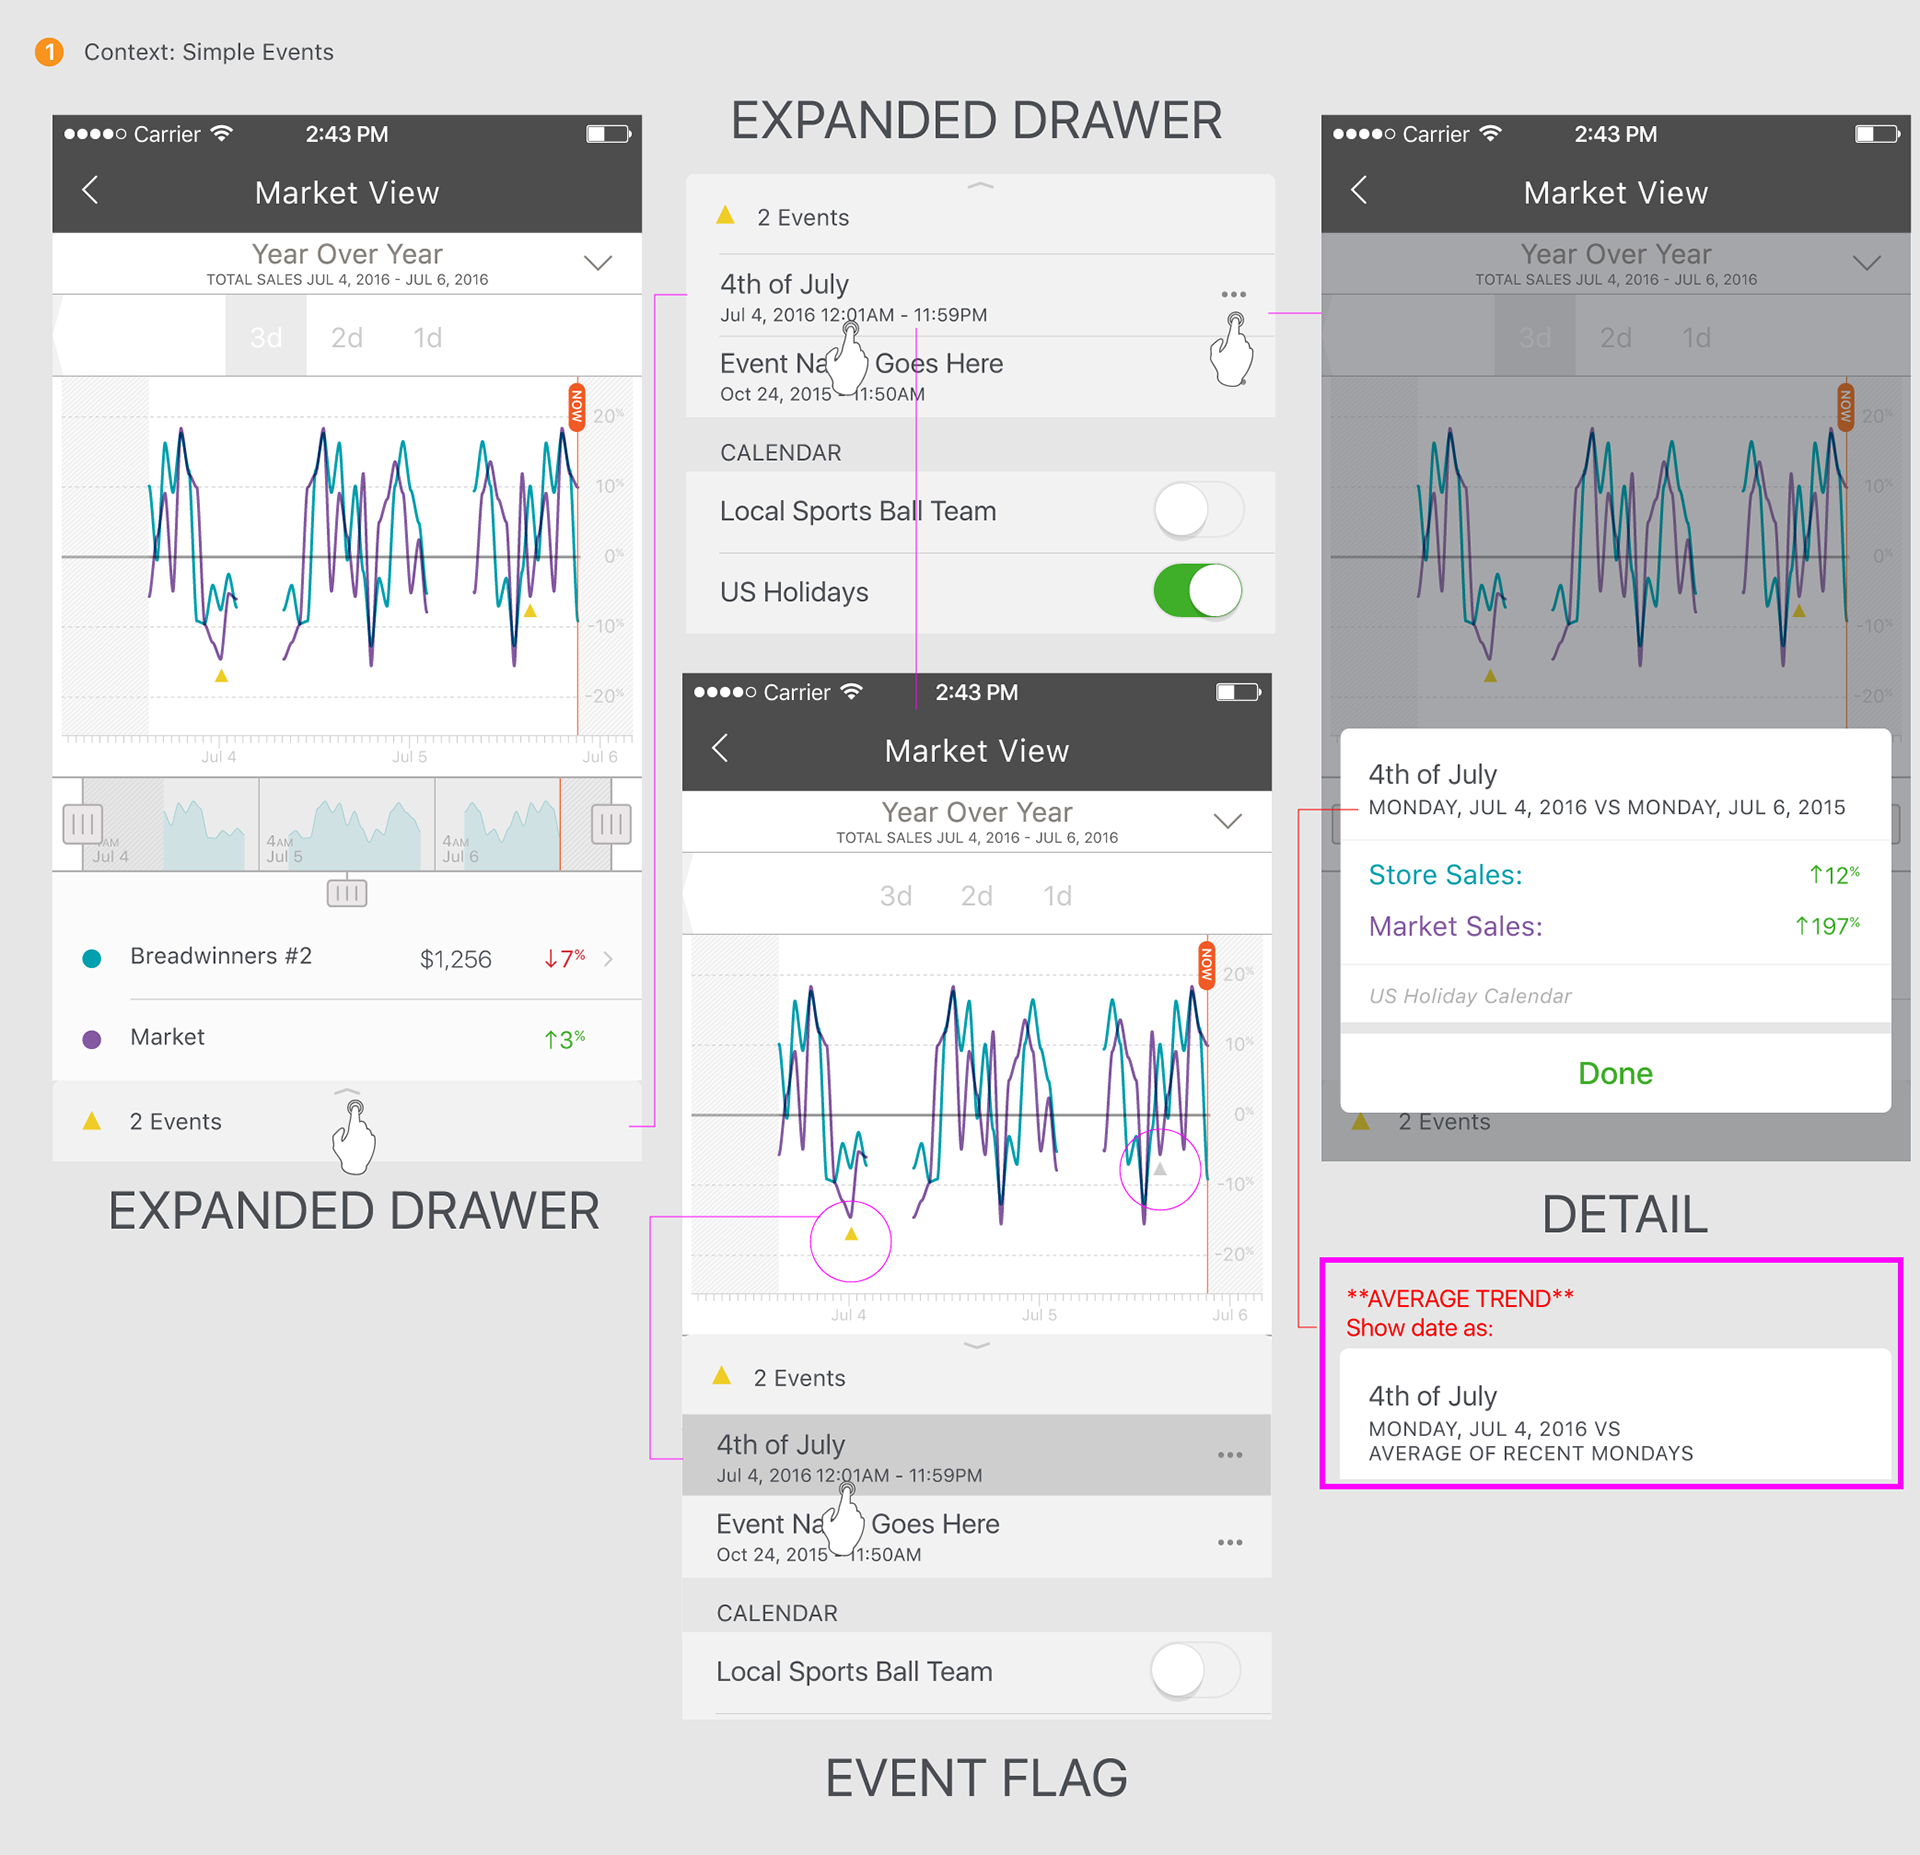Select the 2d tab in left screen
The image size is (1920, 1855).
(x=347, y=337)
